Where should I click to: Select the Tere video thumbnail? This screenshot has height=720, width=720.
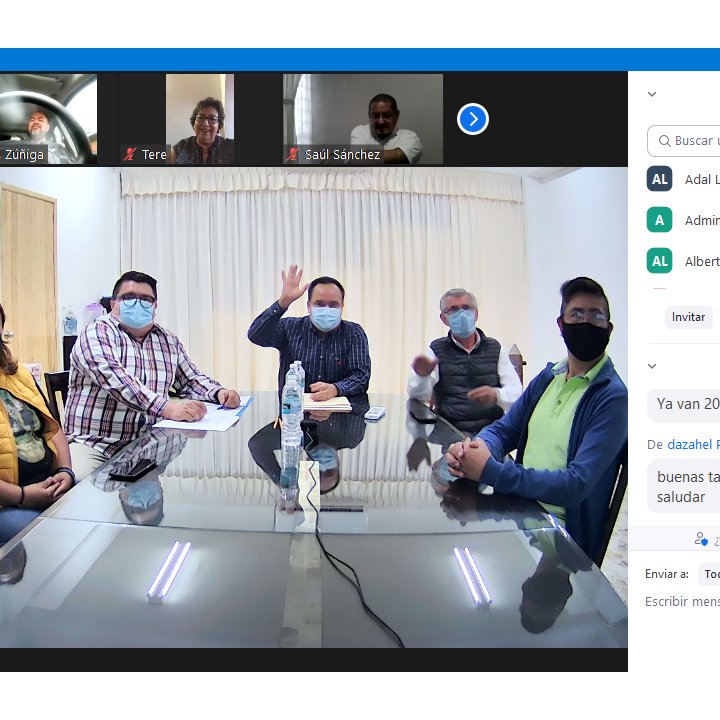[199, 118]
